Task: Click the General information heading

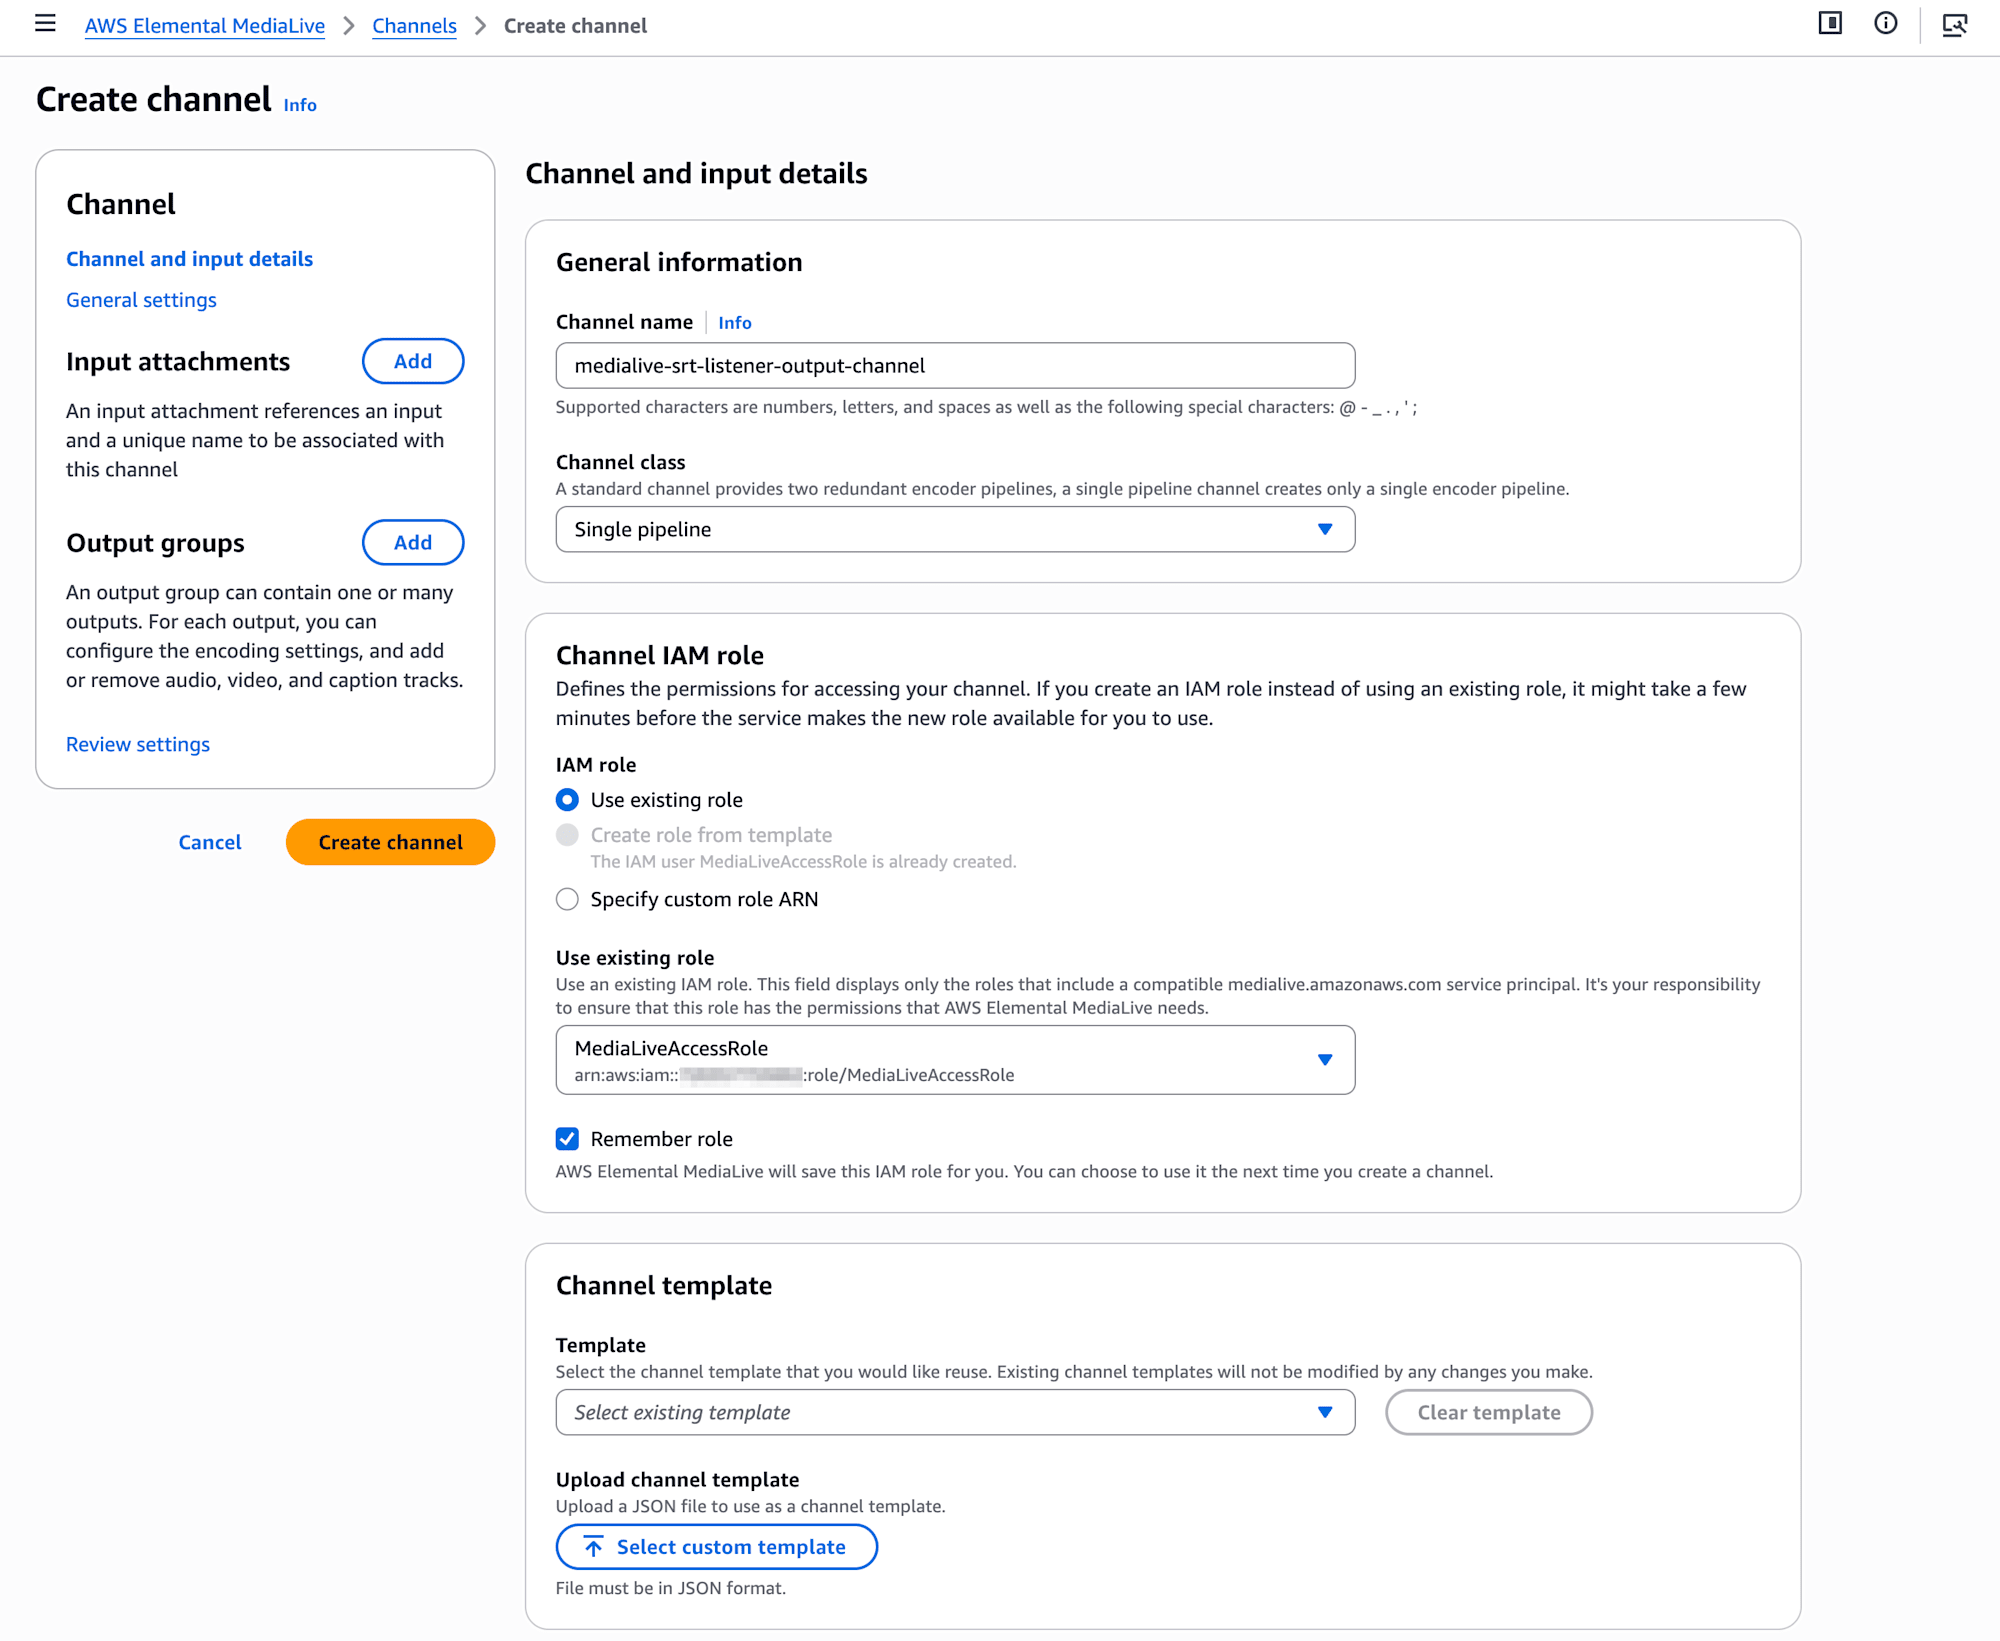Action: (x=679, y=262)
